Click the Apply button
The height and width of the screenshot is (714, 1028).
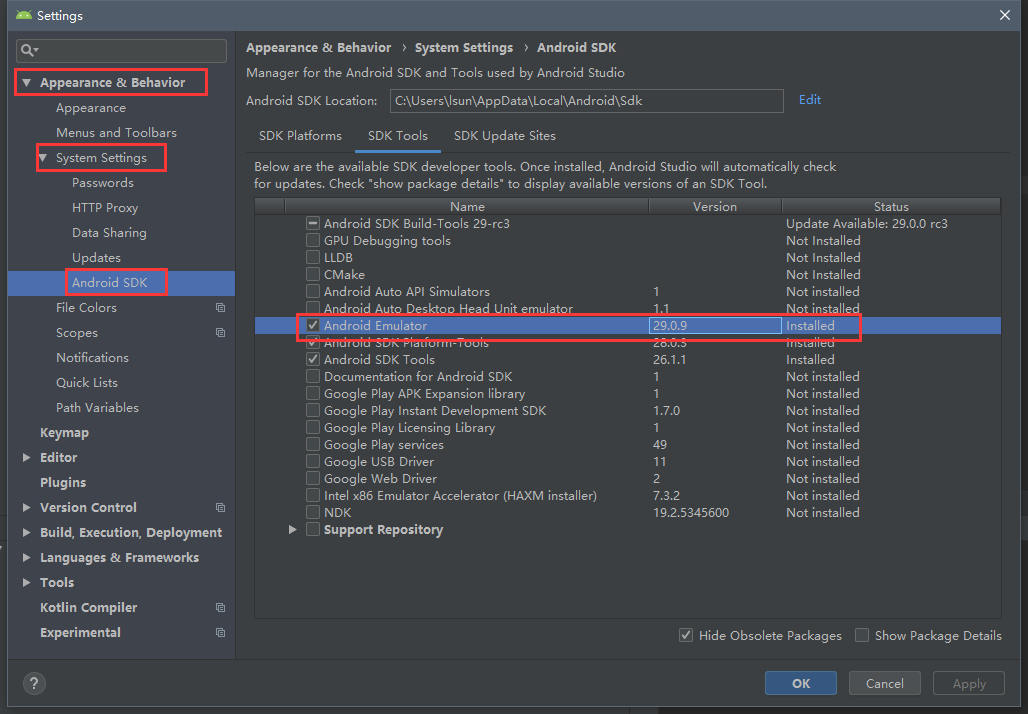coord(968,683)
